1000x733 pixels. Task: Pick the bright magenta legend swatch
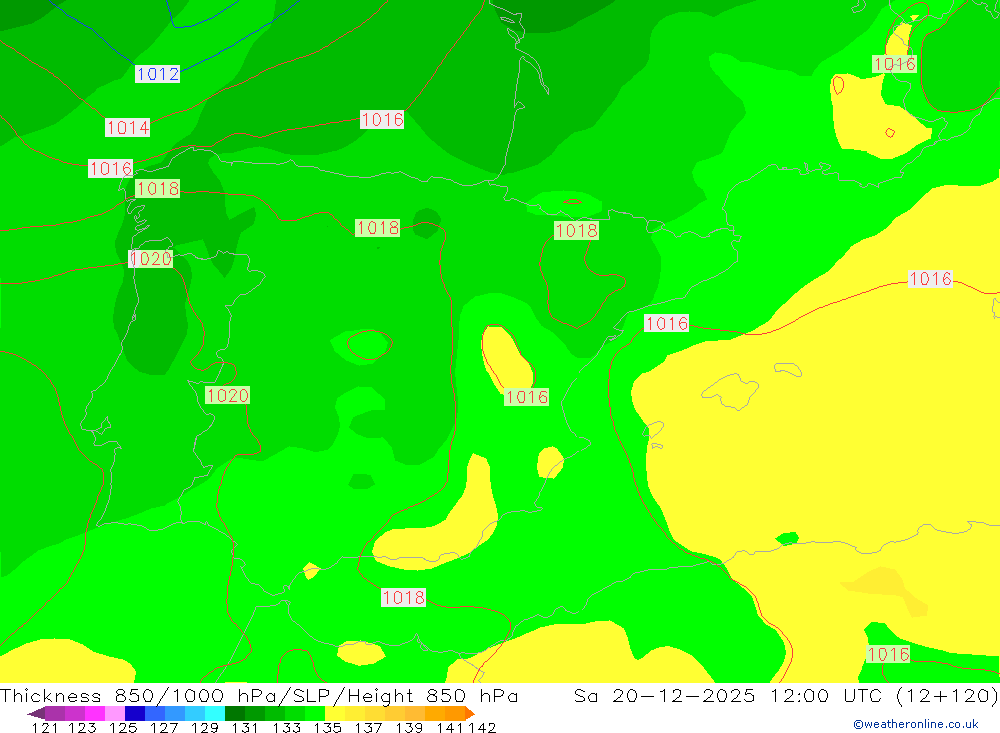95,713
